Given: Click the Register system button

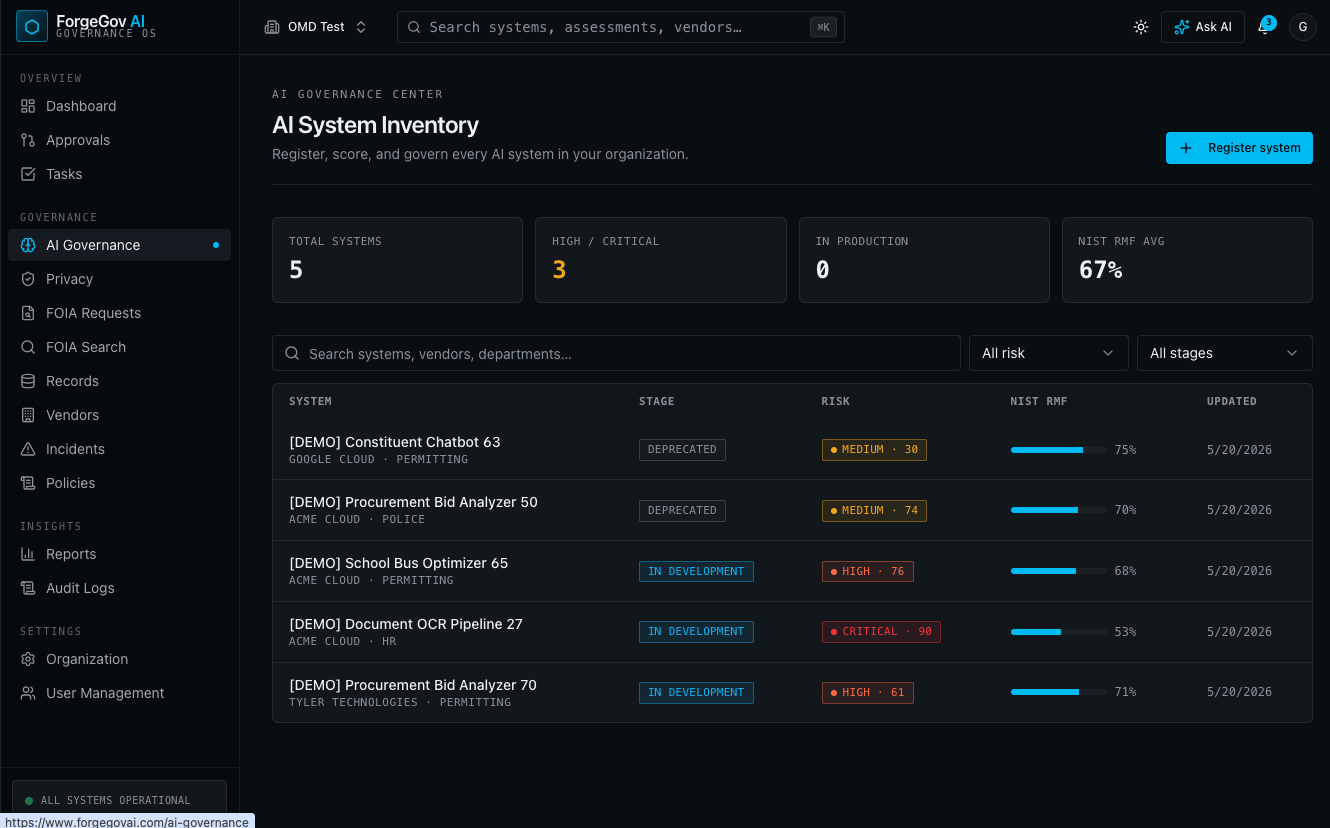Looking at the screenshot, I should click(x=1239, y=148).
